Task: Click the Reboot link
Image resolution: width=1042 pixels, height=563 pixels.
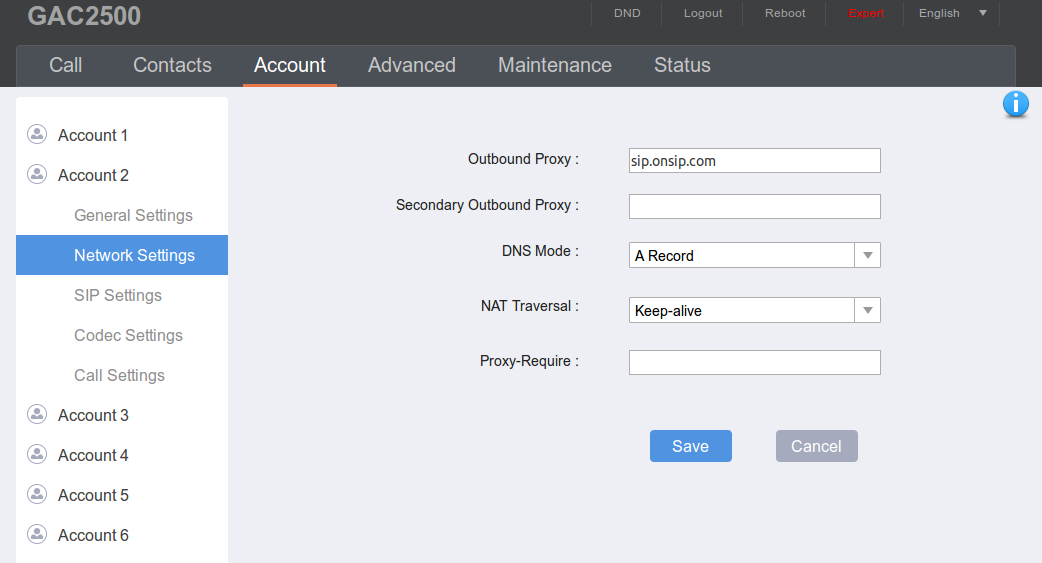Action: [785, 14]
